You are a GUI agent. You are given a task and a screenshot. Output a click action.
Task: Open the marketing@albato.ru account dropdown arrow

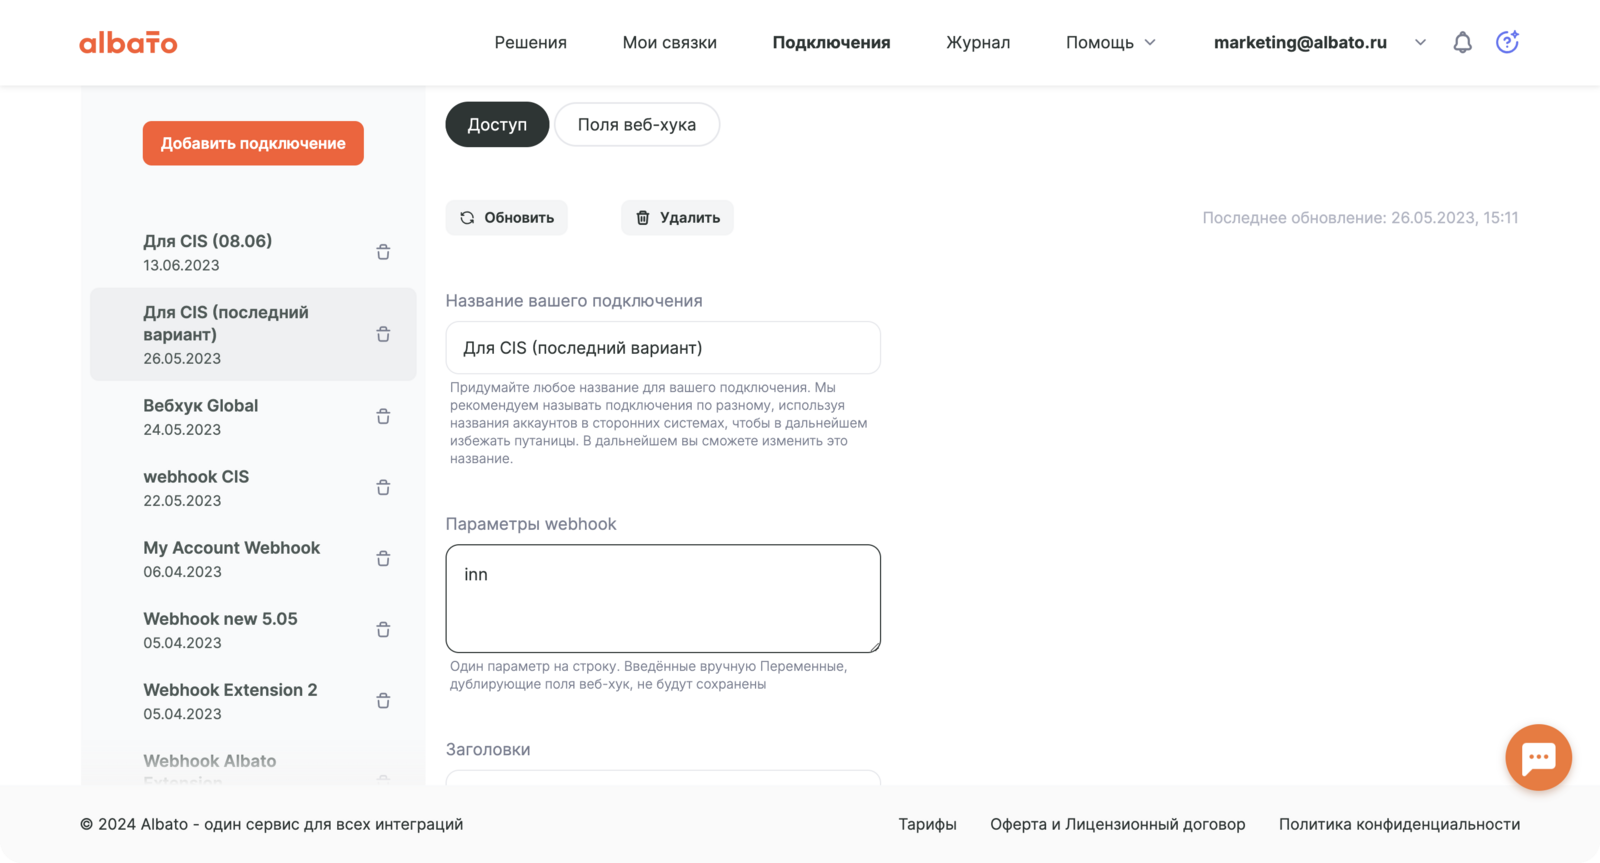[x=1420, y=42]
